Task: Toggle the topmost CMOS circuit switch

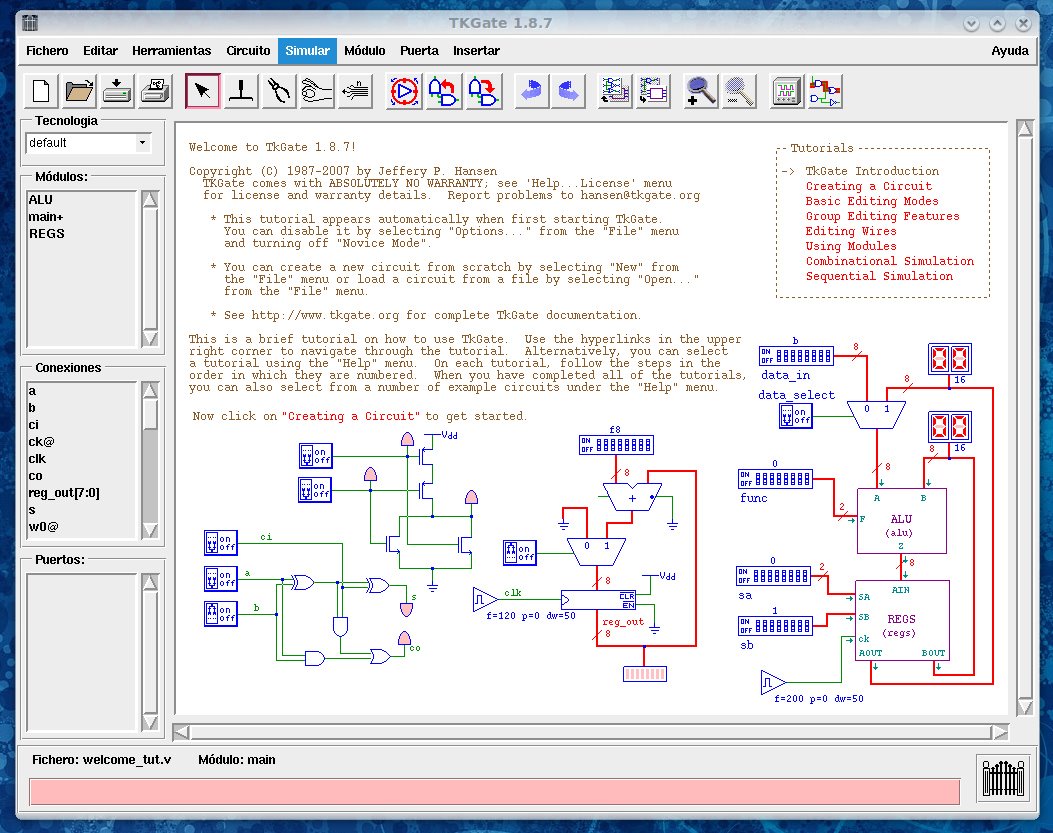Action: (x=315, y=455)
